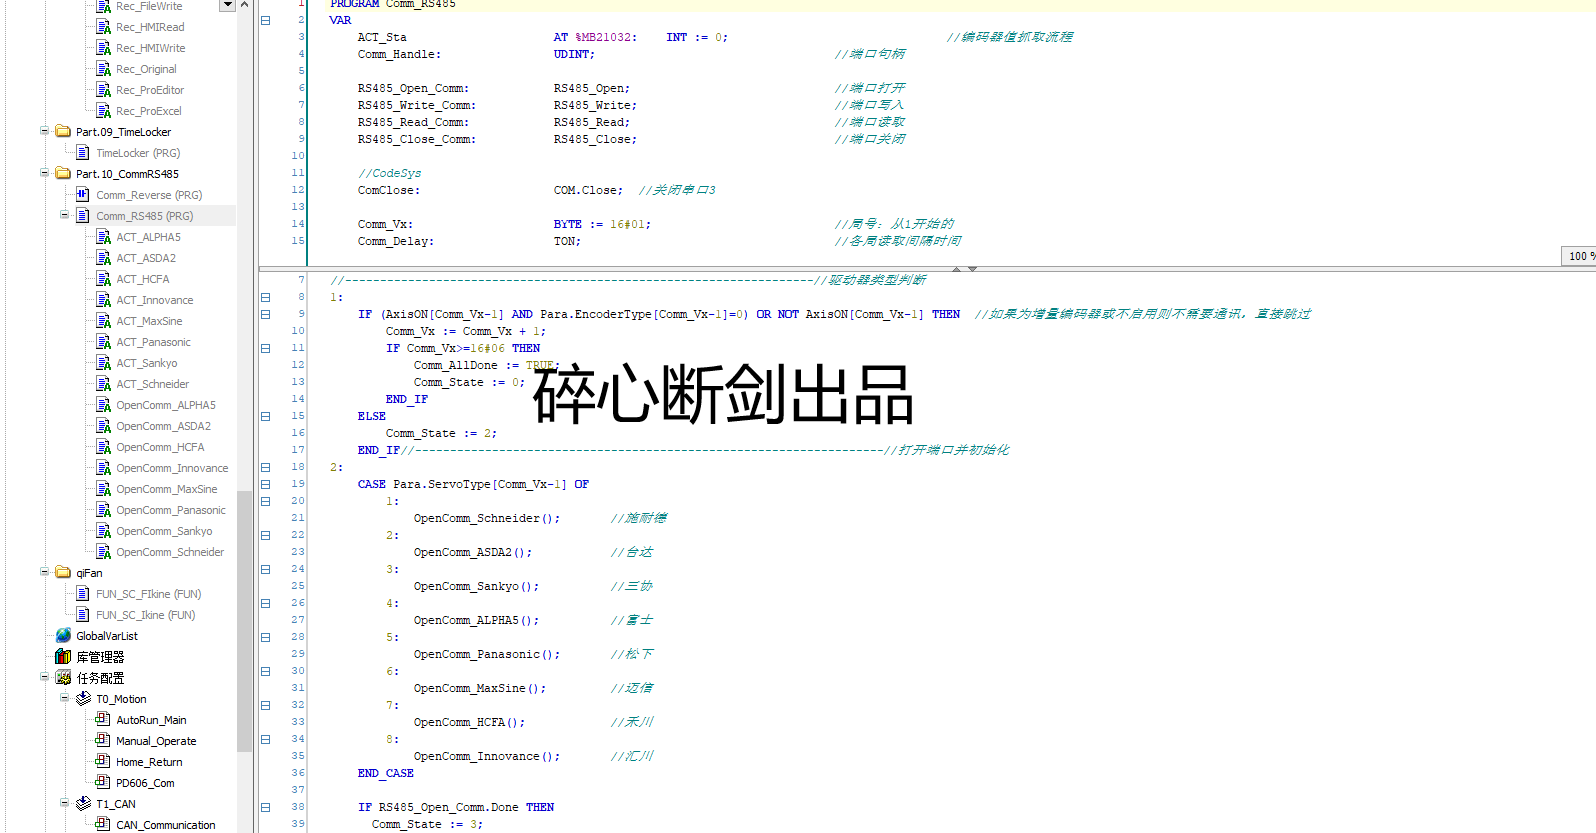Click the task configuration (任务配置) icon
This screenshot has height=833, width=1596.
63,678
